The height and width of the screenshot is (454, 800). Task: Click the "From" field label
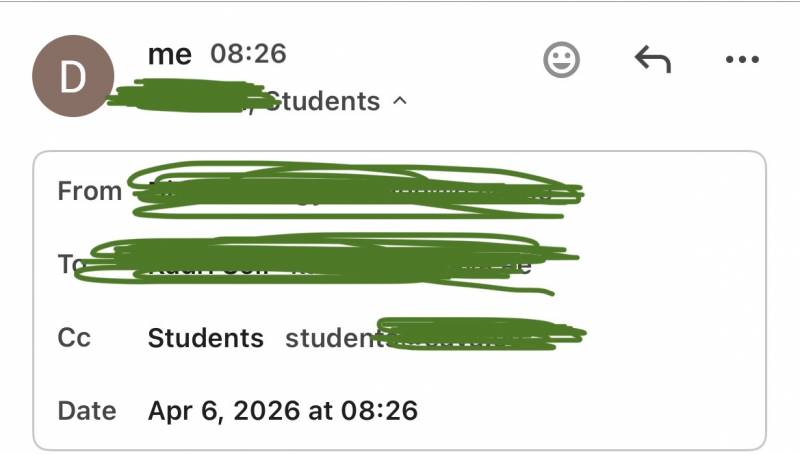[x=89, y=191]
